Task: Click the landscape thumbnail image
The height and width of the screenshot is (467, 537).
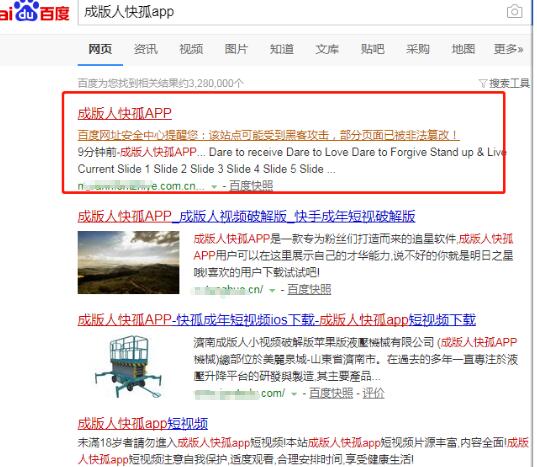Action: pos(128,262)
